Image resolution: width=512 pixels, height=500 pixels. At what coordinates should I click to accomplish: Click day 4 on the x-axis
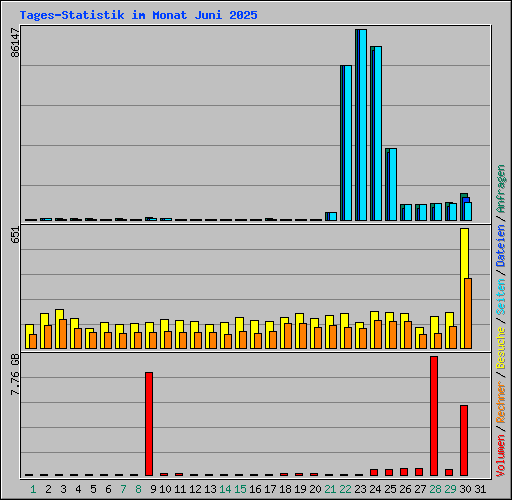78,489
